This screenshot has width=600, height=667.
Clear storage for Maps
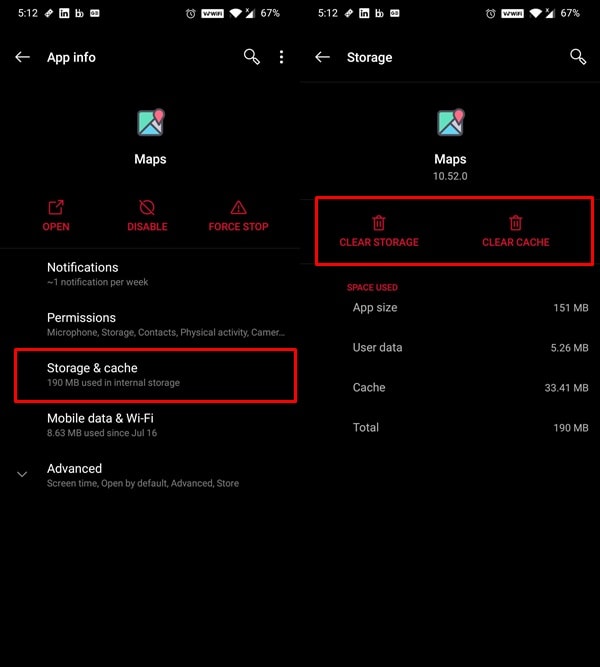click(x=379, y=231)
